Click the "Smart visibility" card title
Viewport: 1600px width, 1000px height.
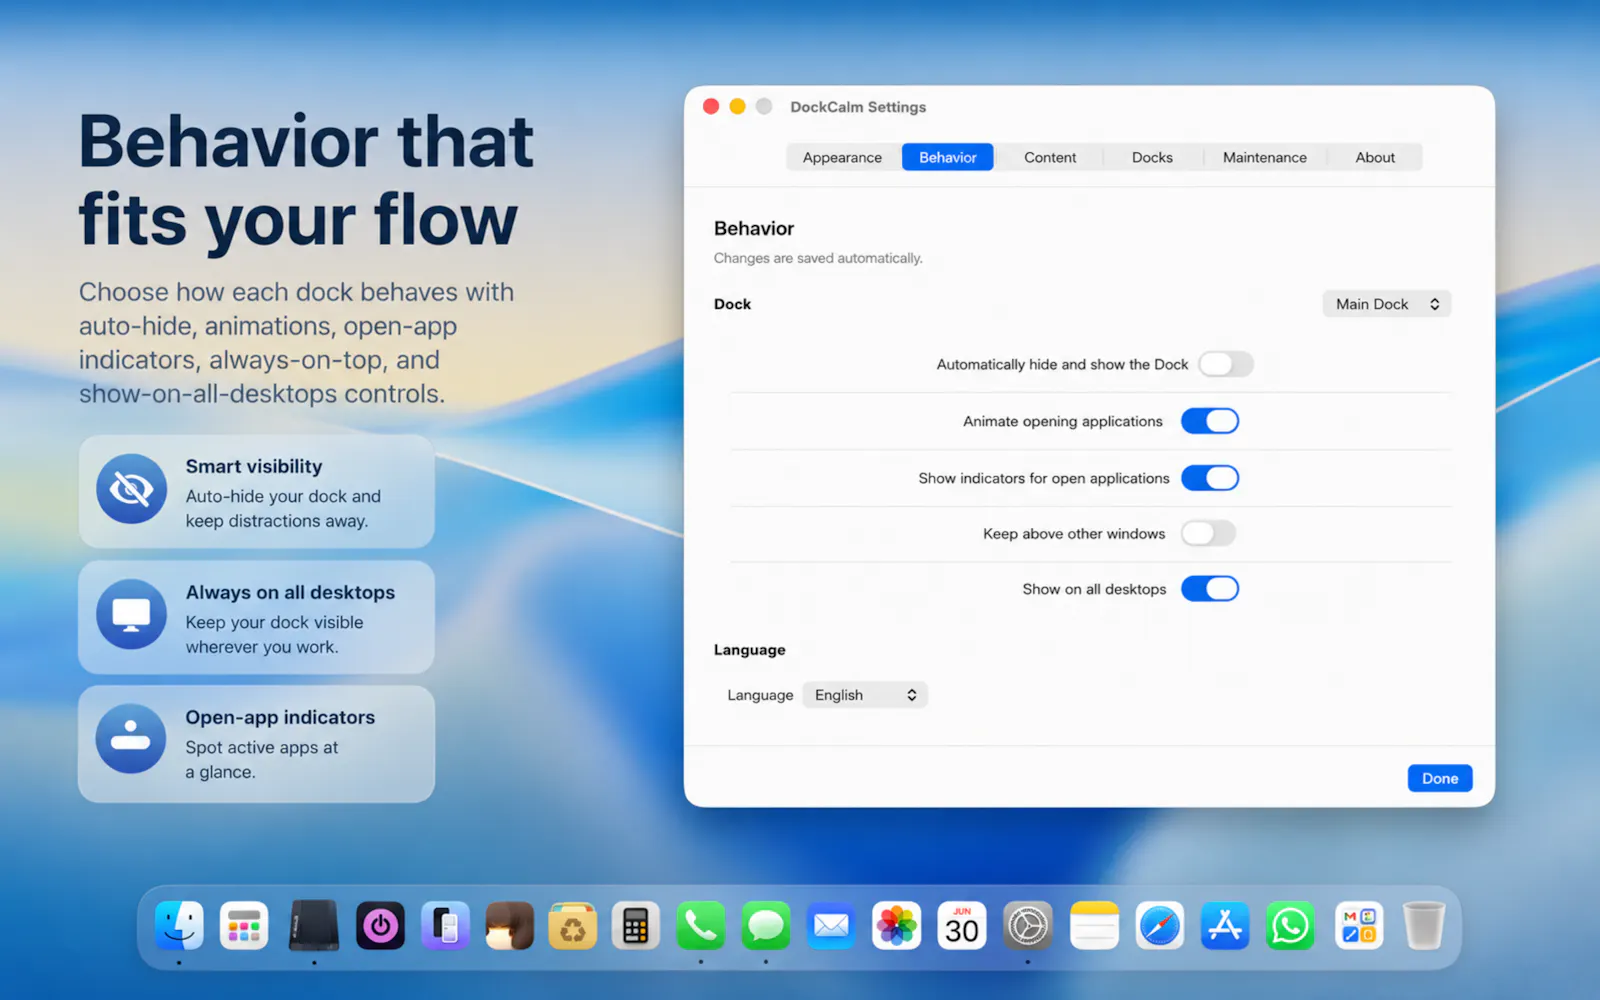click(254, 466)
